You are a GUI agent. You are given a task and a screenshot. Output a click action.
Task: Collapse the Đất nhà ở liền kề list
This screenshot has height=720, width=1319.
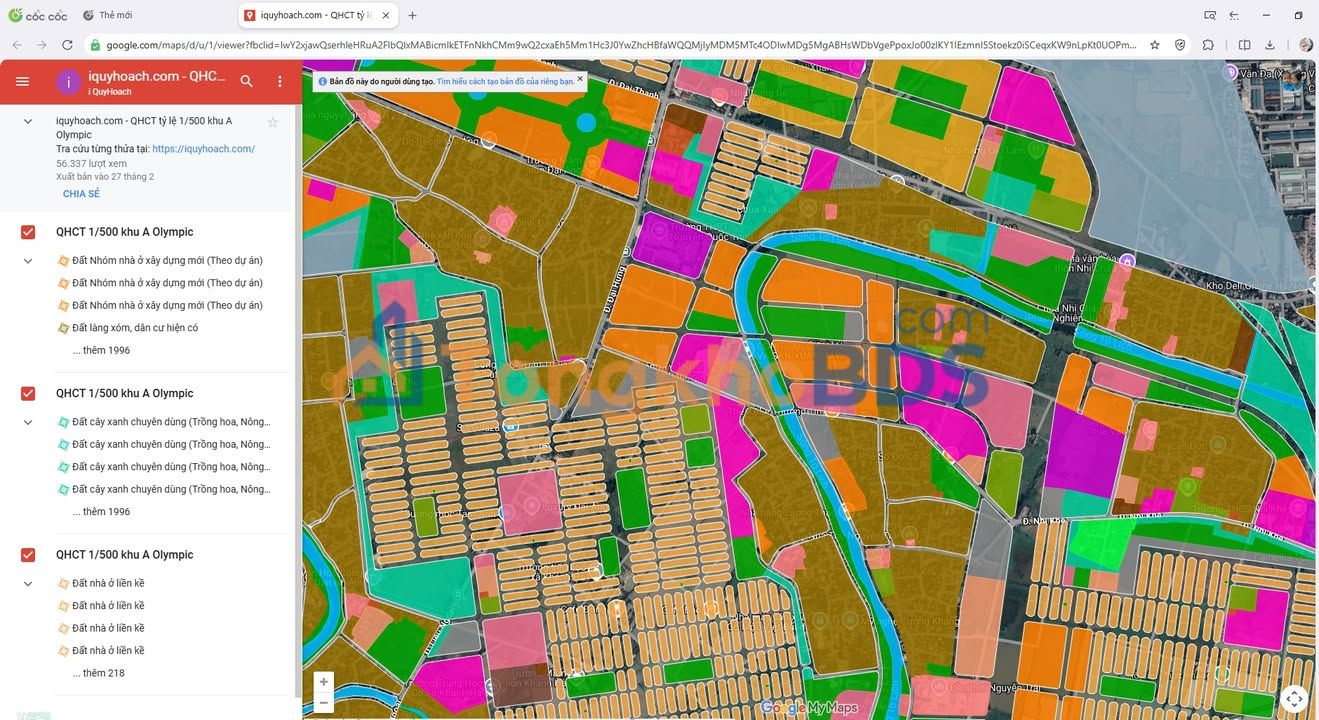28,584
